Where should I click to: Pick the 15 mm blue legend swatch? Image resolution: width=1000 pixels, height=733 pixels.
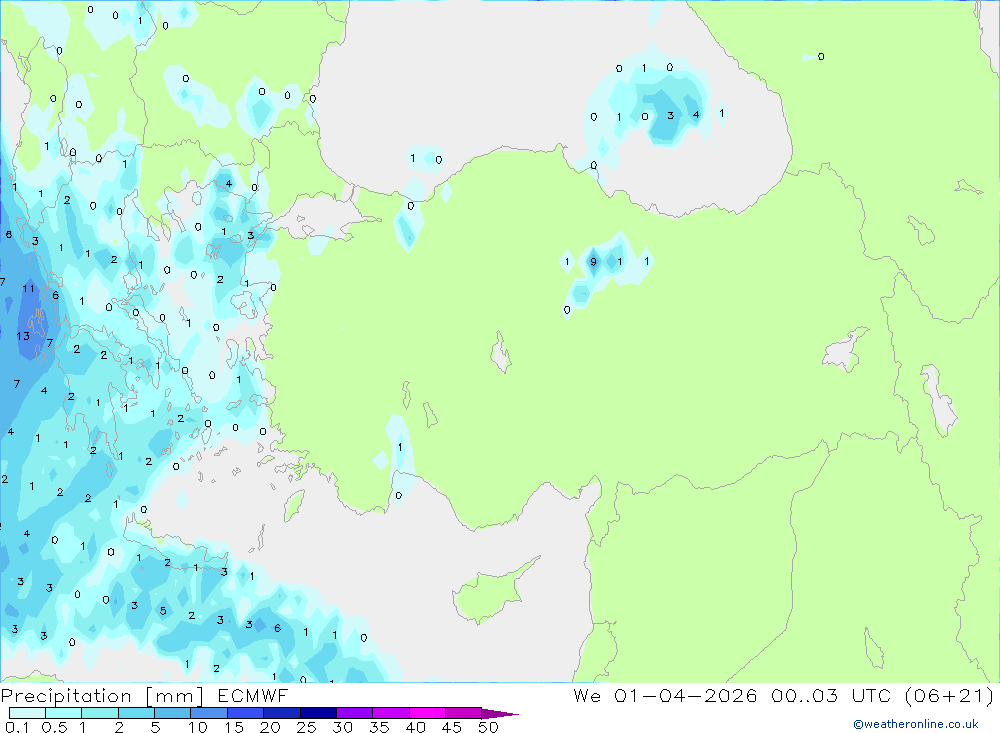click(x=245, y=713)
